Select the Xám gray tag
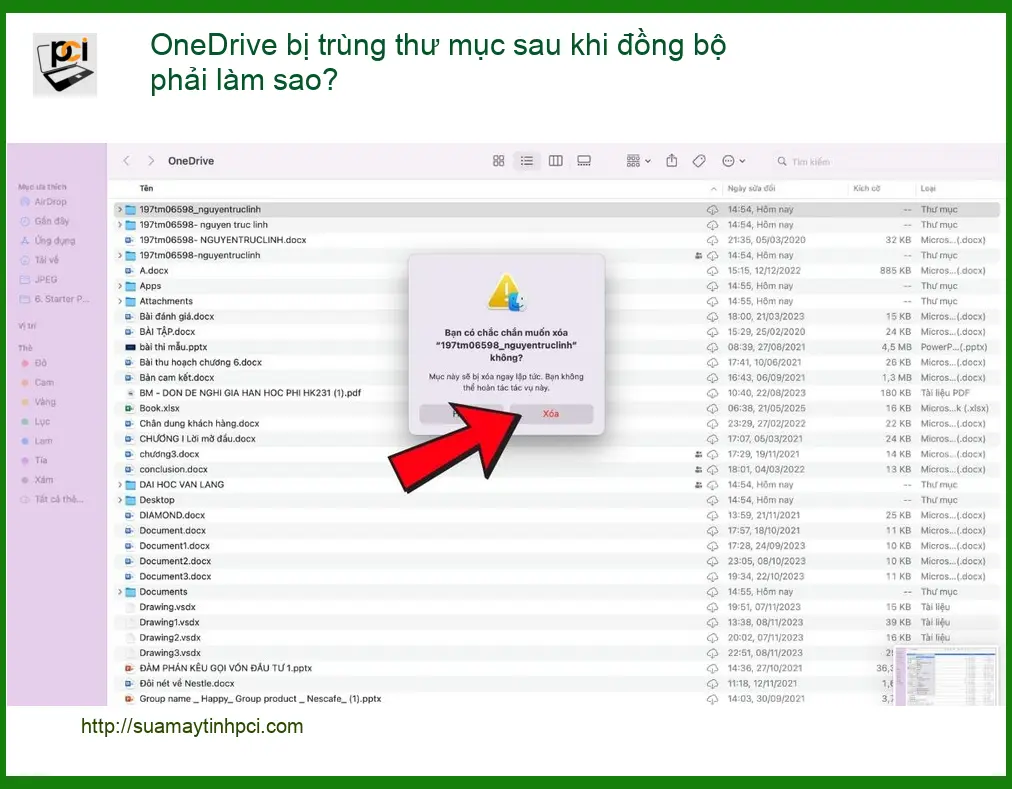This screenshot has height=789, width=1012. (37, 479)
